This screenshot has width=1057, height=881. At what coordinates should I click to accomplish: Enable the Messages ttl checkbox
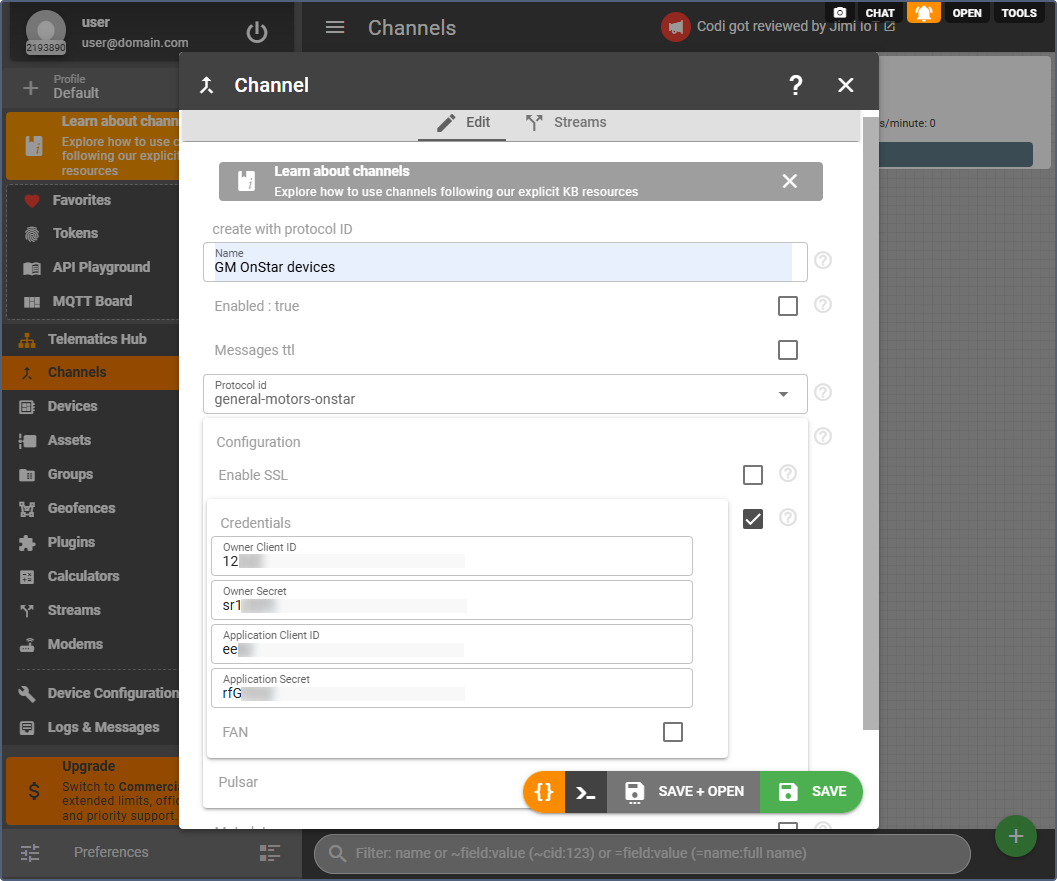click(x=788, y=350)
